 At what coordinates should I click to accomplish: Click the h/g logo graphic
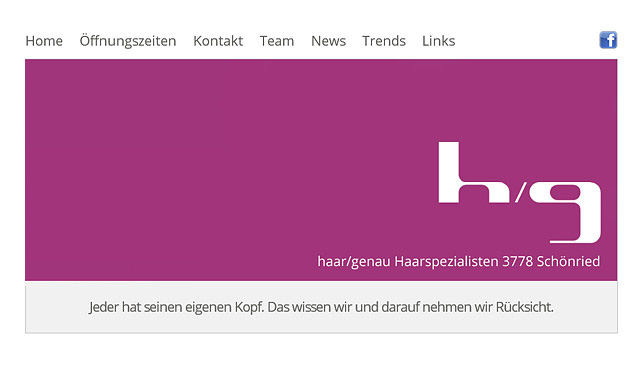click(520, 192)
